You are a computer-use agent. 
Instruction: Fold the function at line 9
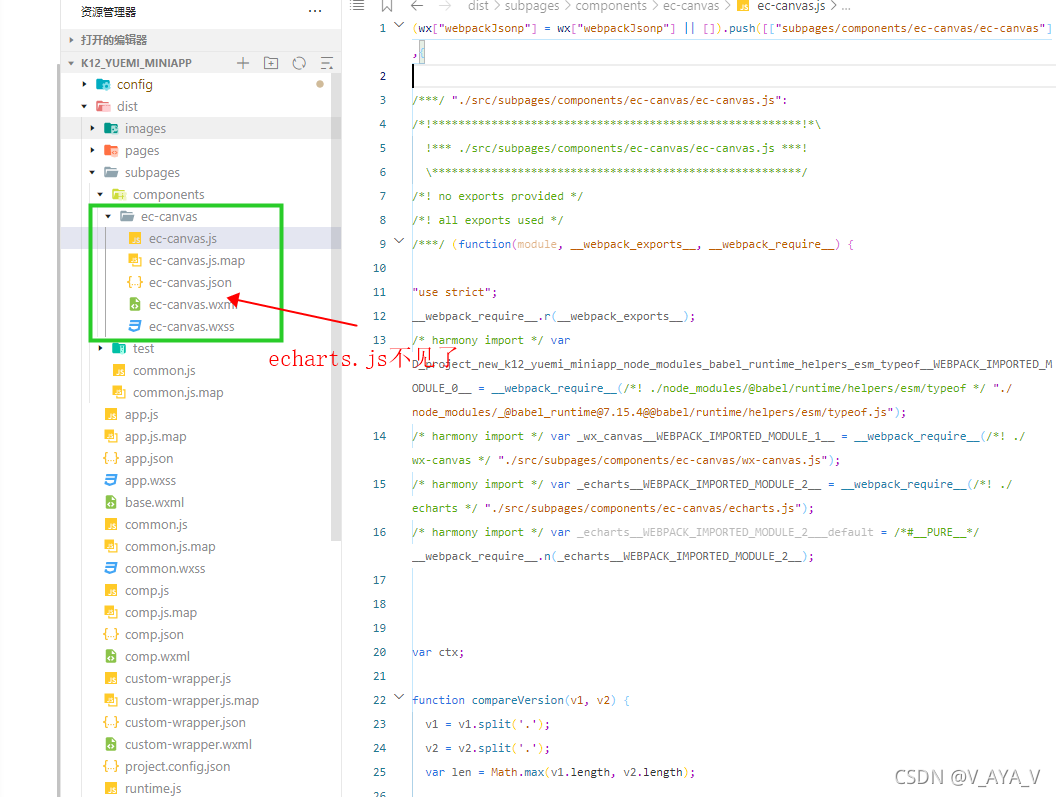click(399, 241)
